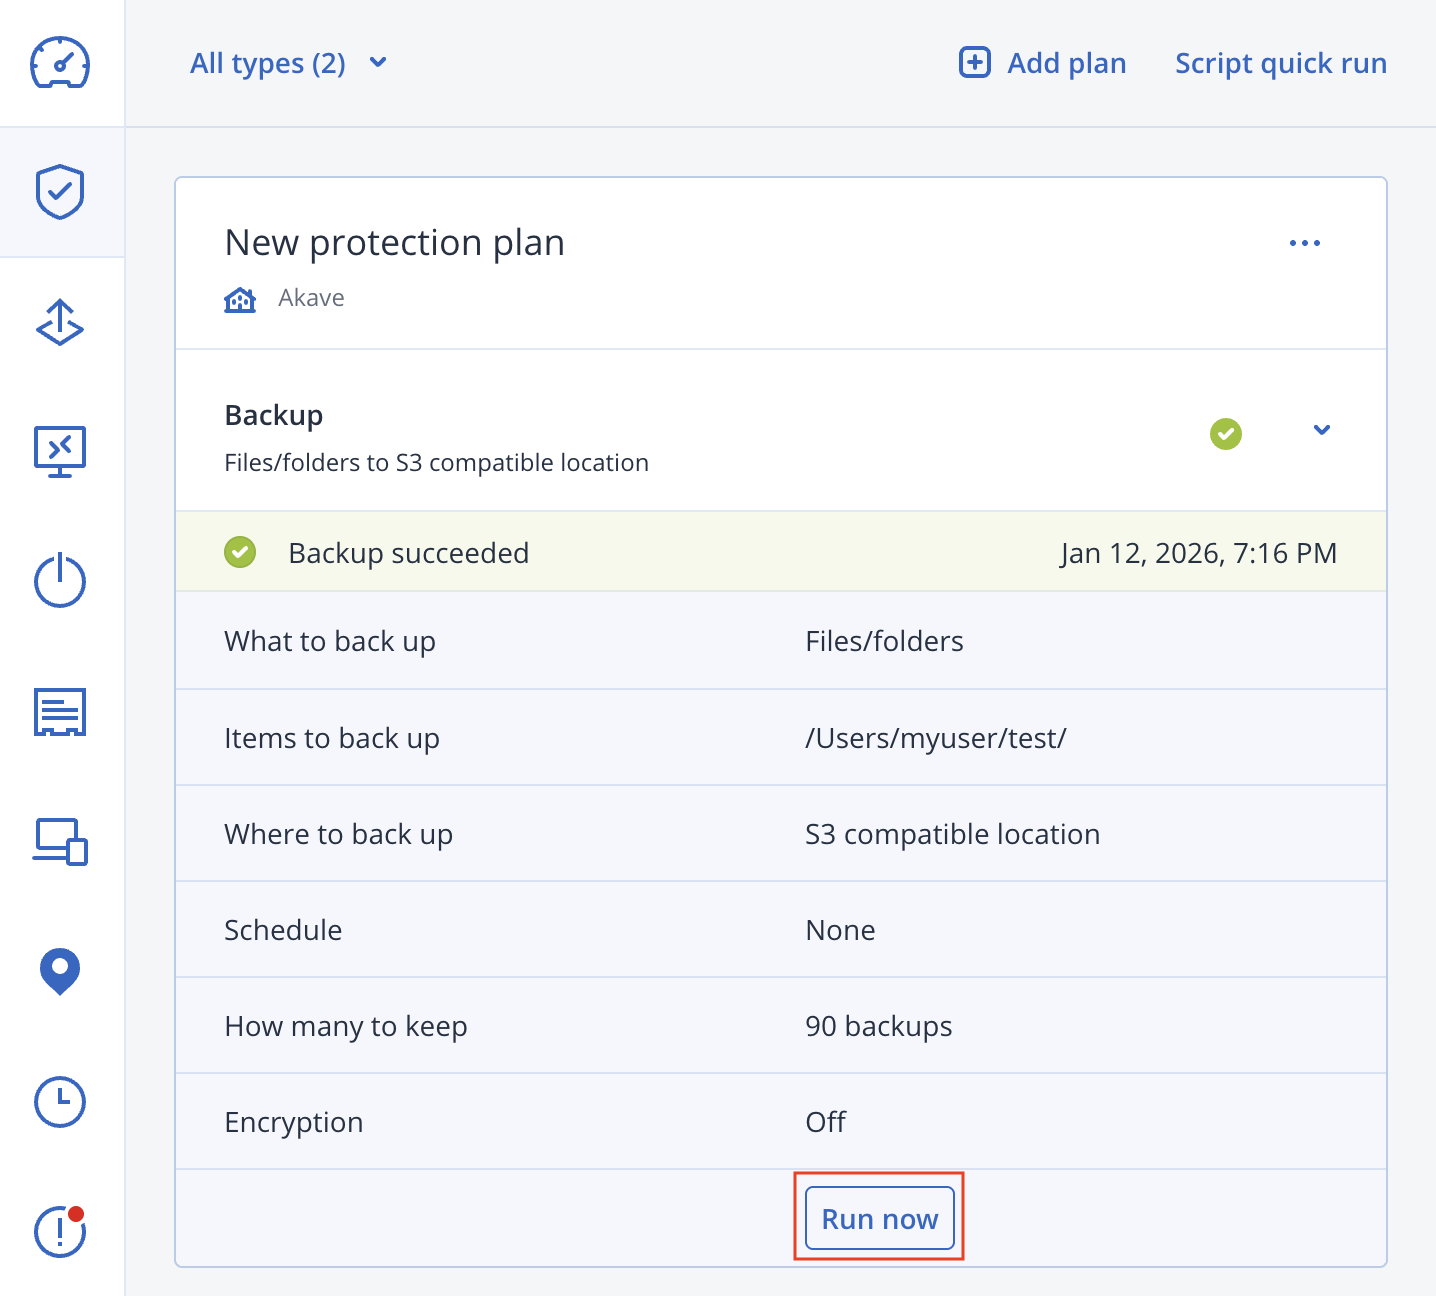The image size is (1436, 1296).
Task: Open the plan options ellipsis menu
Action: click(1305, 242)
